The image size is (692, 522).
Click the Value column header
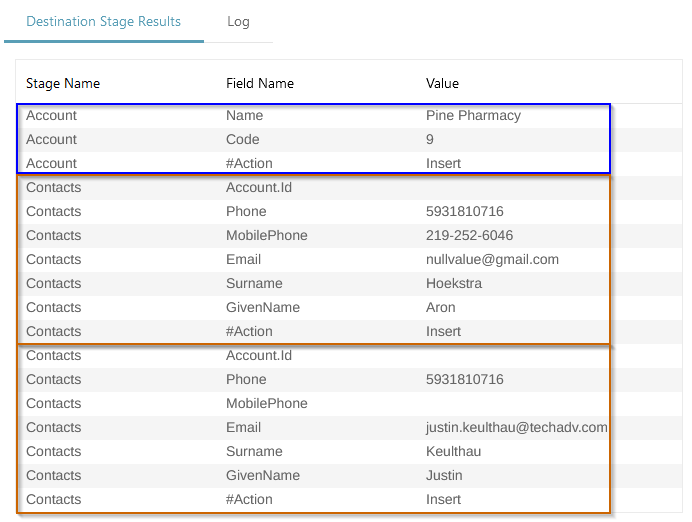coord(442,83)
